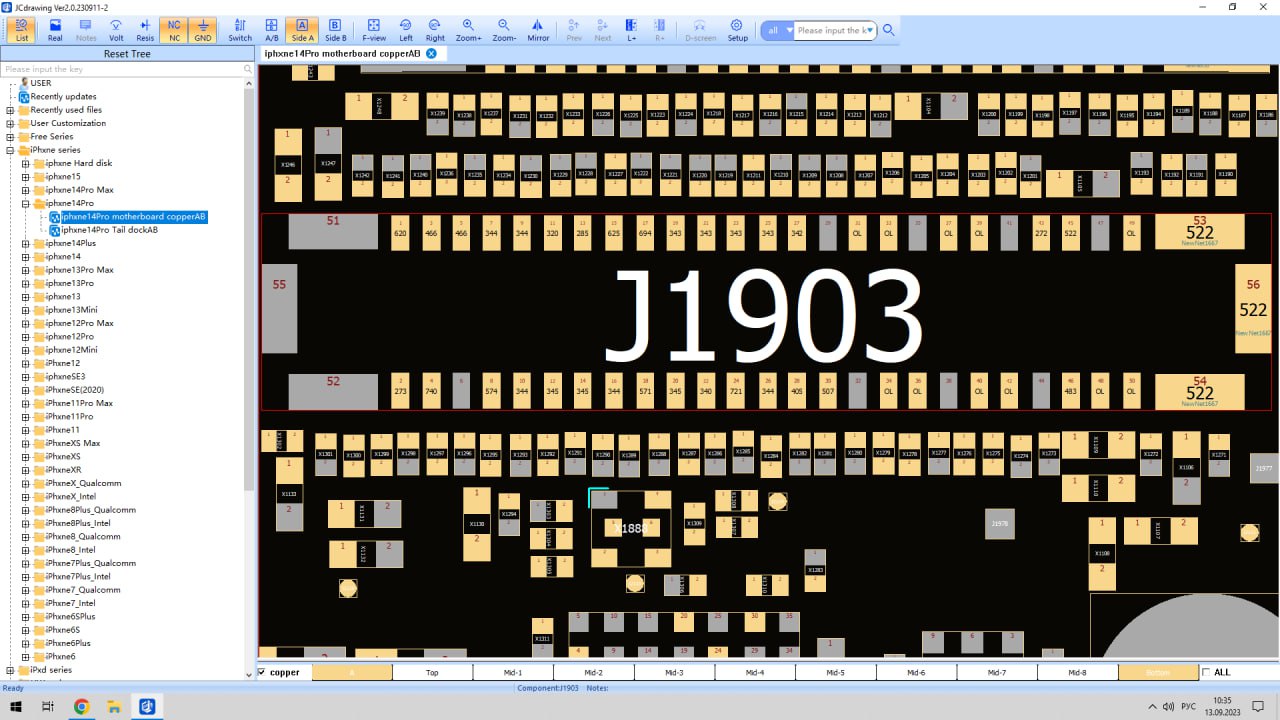
Task: Open Windows Start menu
Action: point(16,706)
